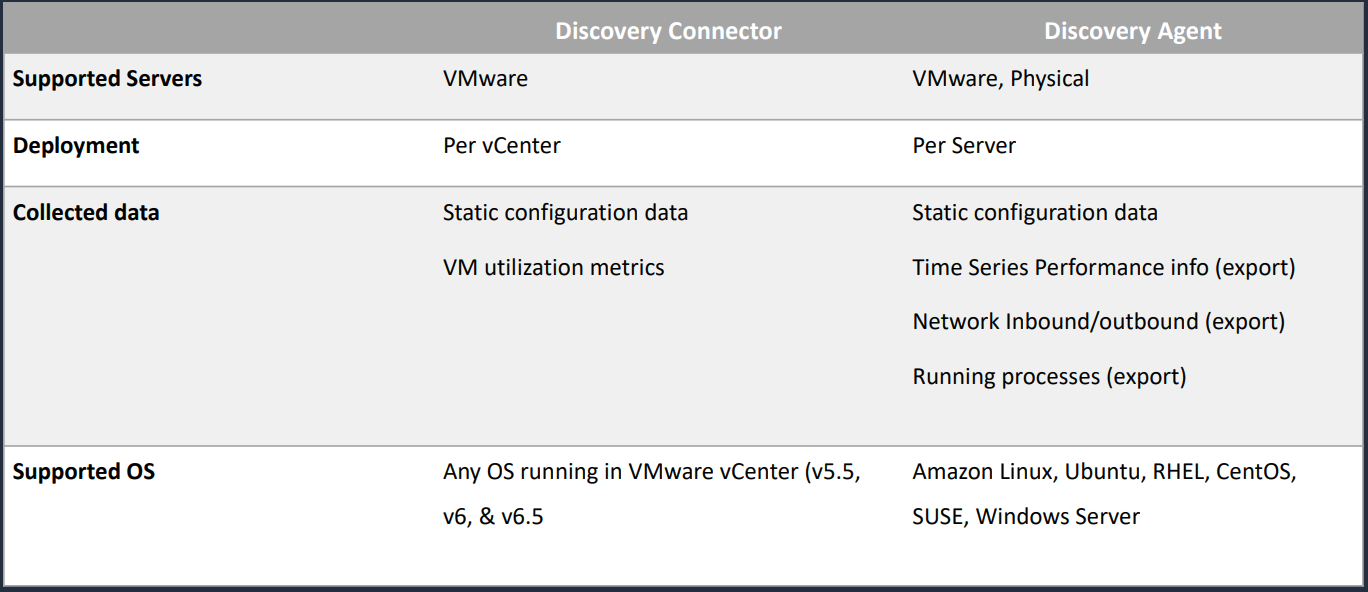Image resolution: width=1368 pixels, height=592 pixels.
Task: Click the Discovery Agent column header
Action: (x=1132, y=31)
